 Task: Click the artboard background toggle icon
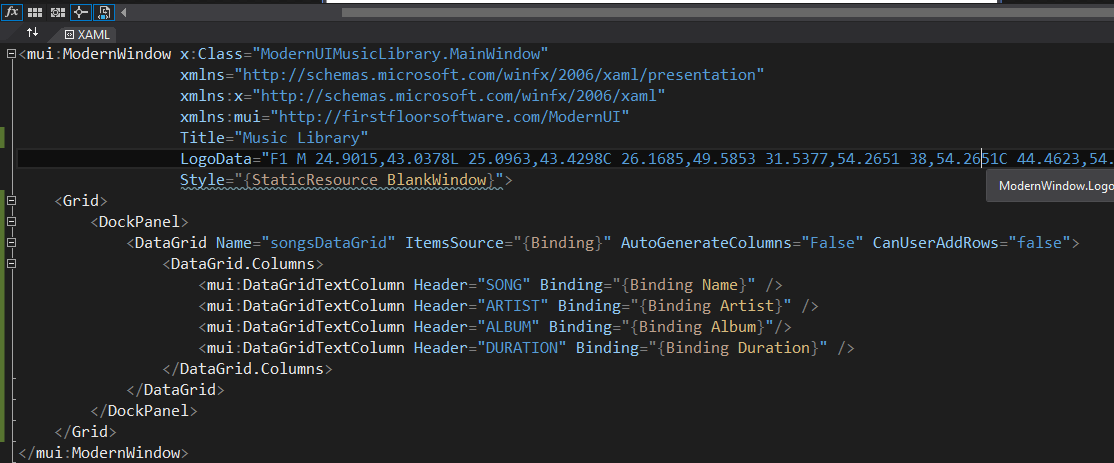coord(104,12)
